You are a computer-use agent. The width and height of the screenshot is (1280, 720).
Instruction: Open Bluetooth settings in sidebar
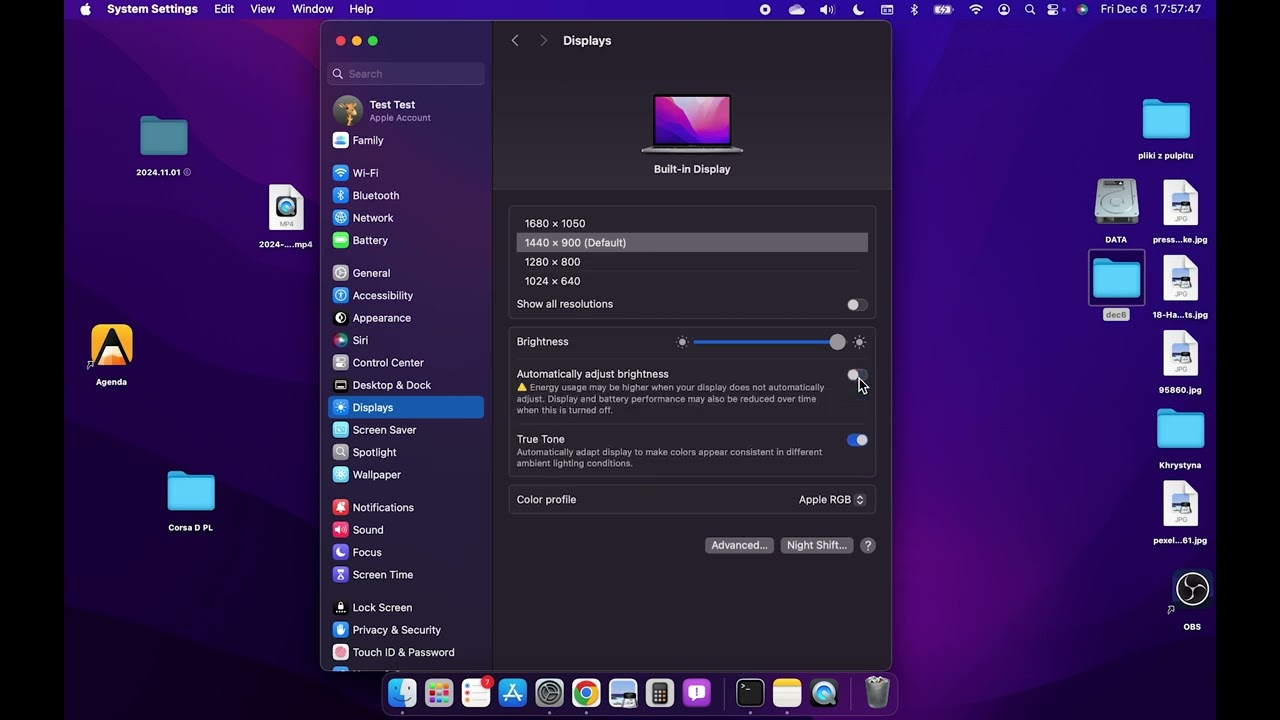(x=406, y=196)
